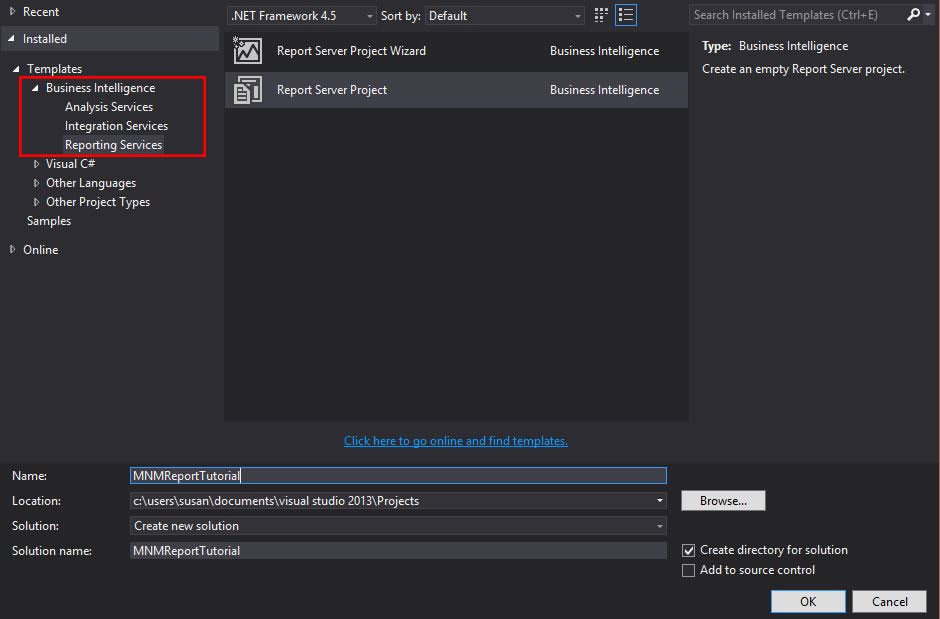This screenshot has height=619, width=940.
Task: Open the .NET Framework 4.5 dropdown
Action: [369, 15]
